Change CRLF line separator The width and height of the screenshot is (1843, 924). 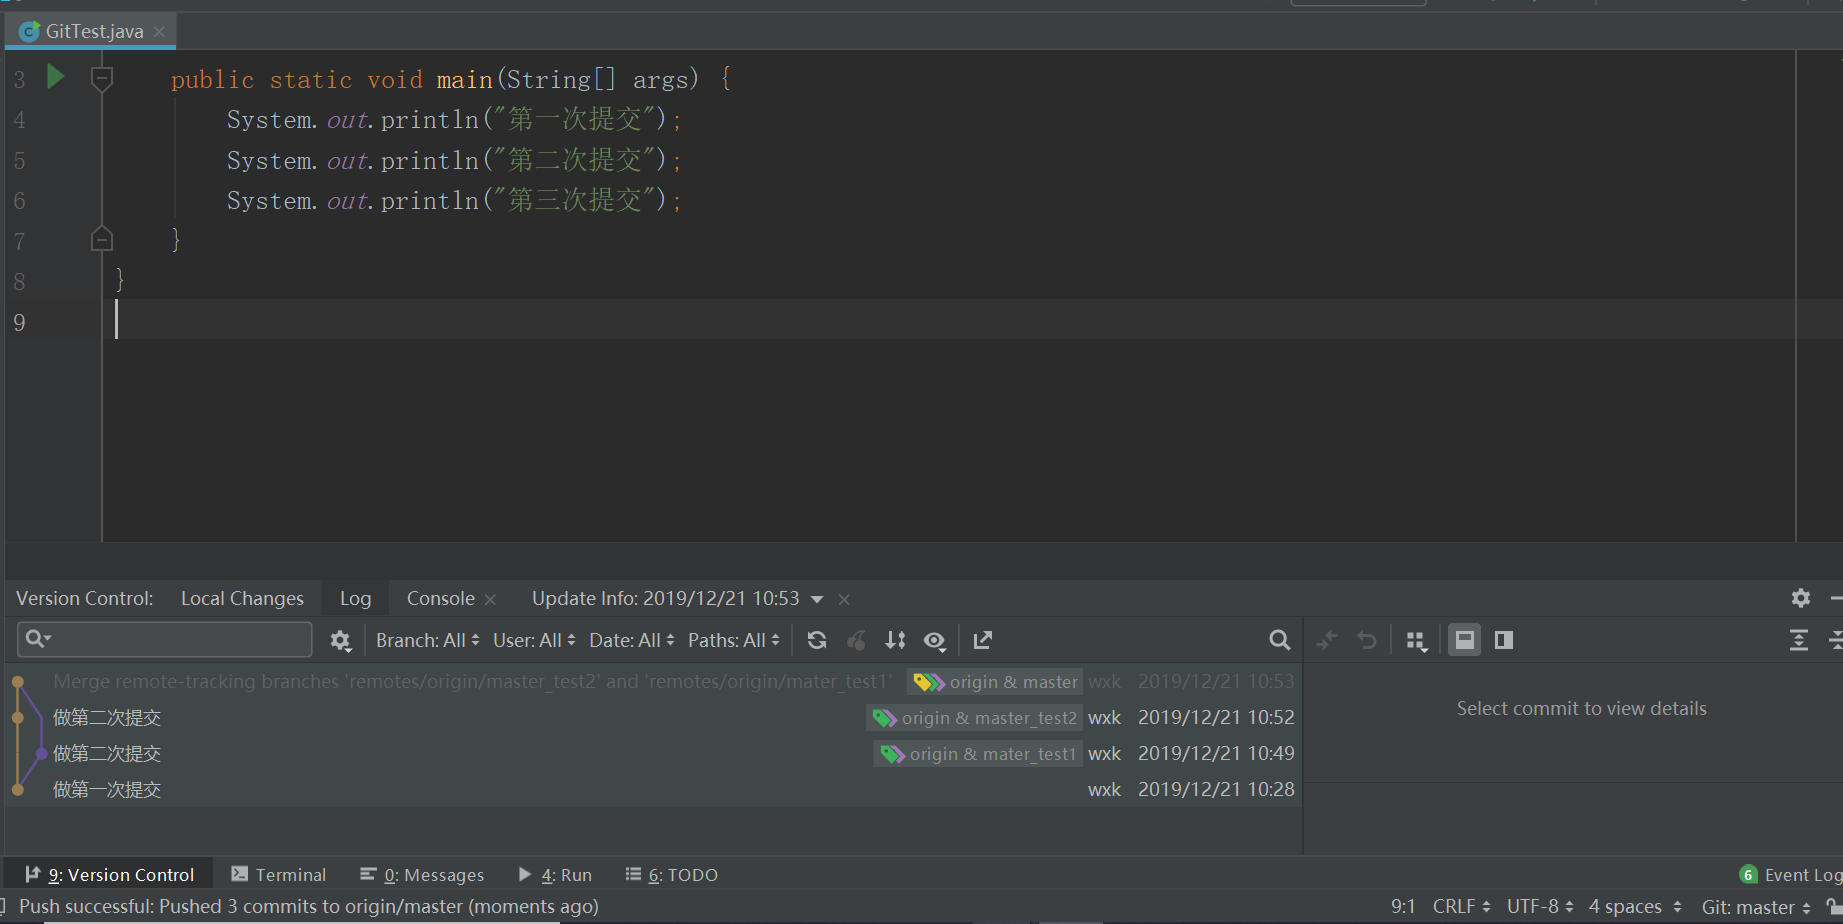1461,906
